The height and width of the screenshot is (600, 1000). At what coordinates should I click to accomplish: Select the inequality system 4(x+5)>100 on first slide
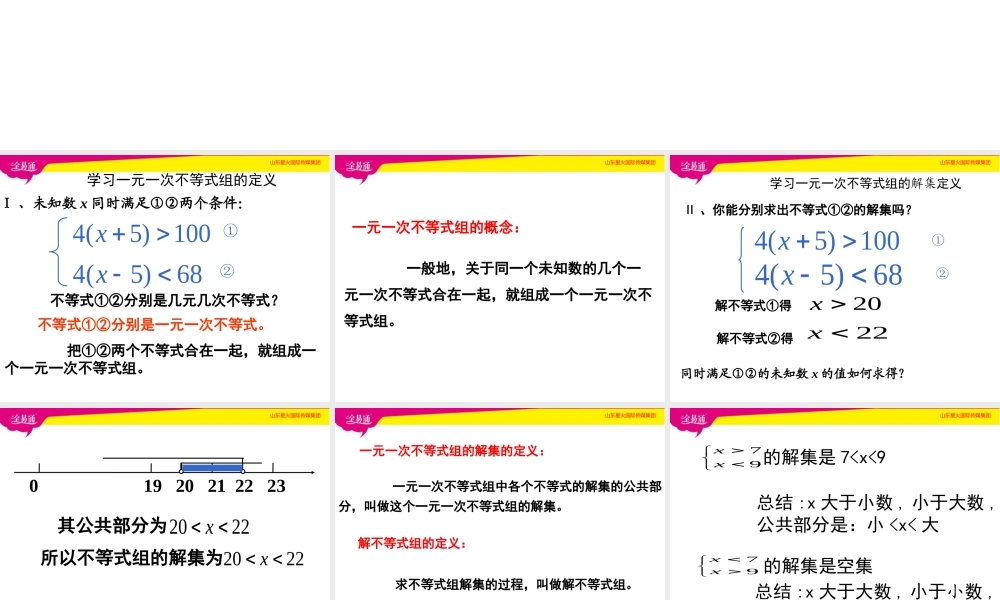140,233
